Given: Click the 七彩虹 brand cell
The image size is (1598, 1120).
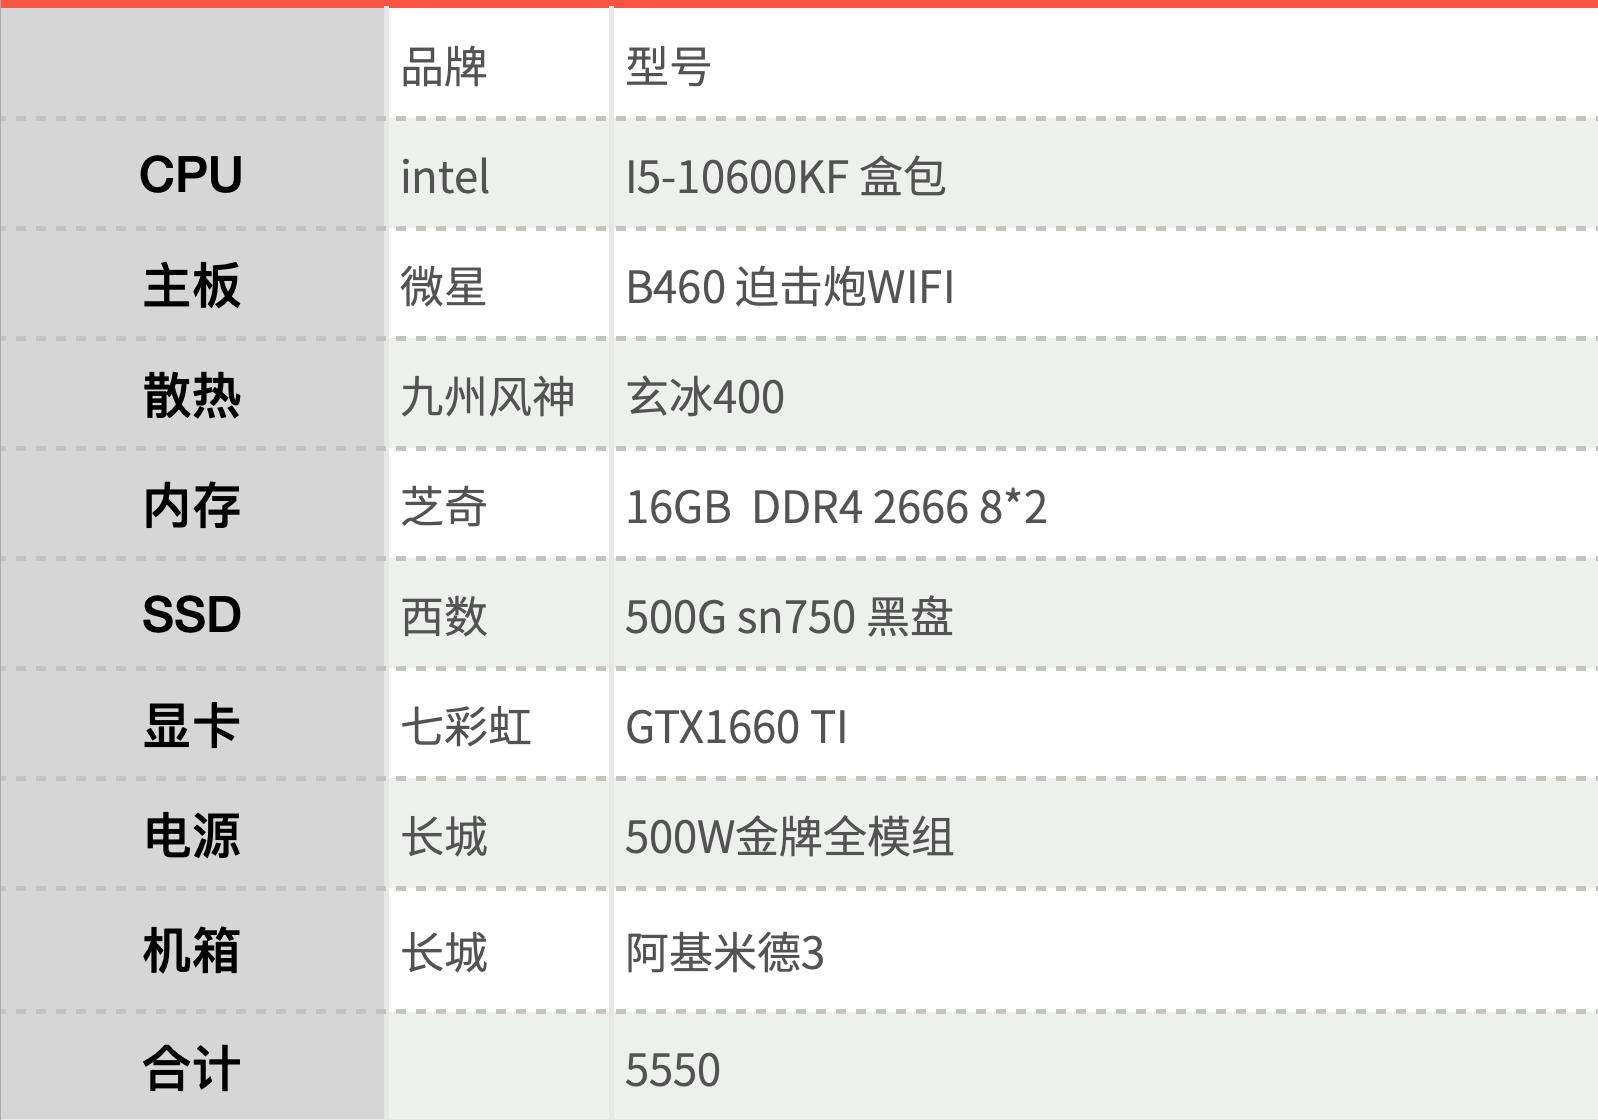Looking at the screenshot, I should [466, 727].
